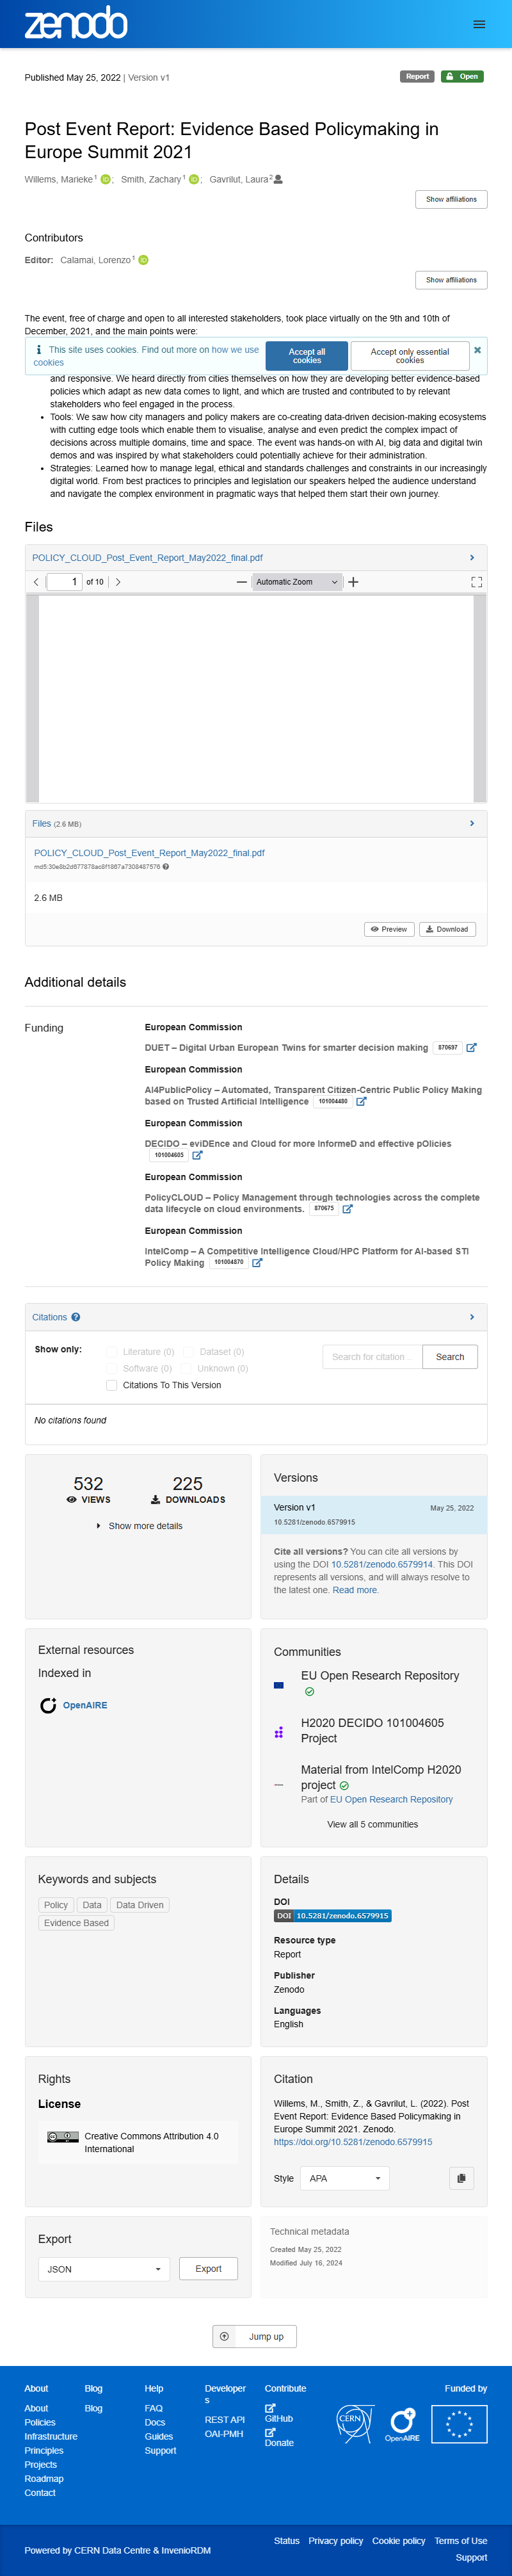
Task: Enter fullscreen mode in PDF previewer
Action: coord(476,582)
